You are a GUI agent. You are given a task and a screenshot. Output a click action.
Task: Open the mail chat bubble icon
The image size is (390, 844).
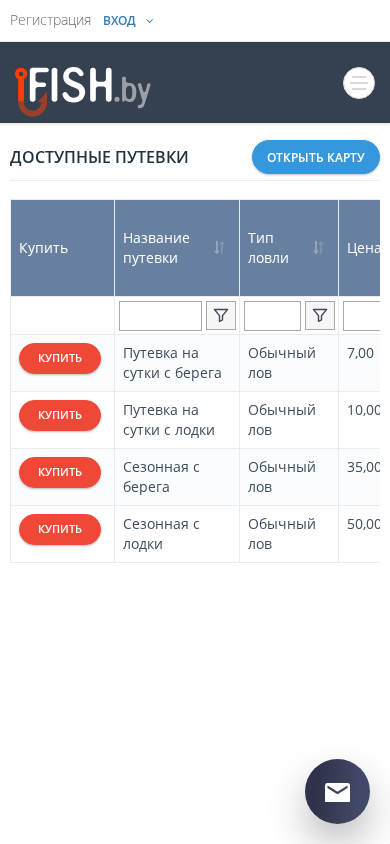337,791
